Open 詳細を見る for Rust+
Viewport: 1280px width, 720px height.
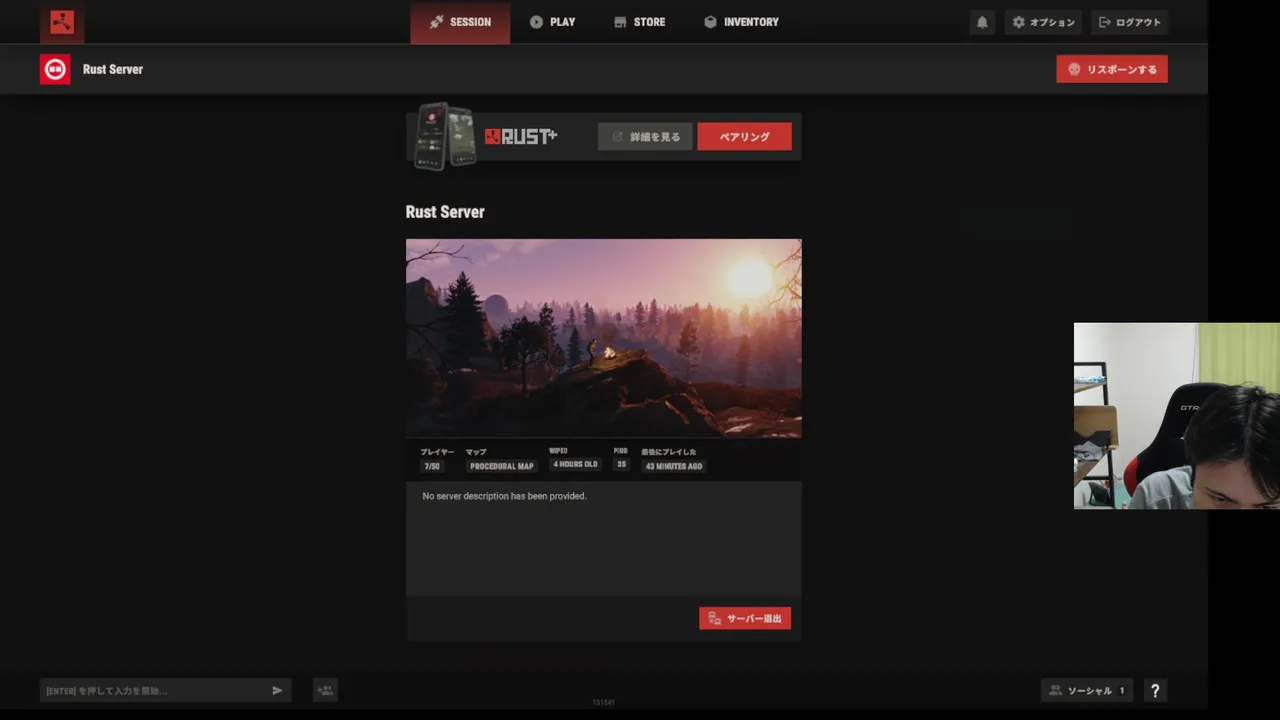(645, 137)
